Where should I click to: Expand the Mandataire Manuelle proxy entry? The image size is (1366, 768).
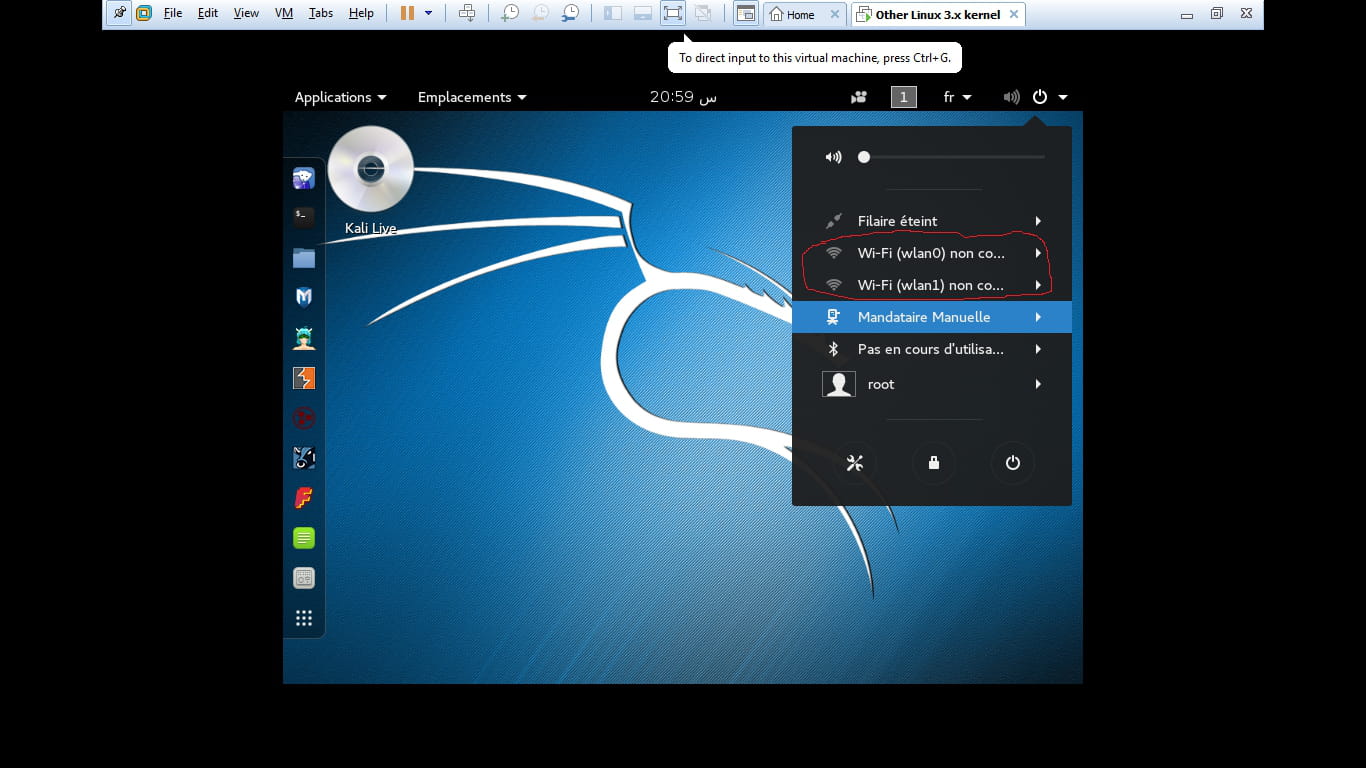932,317
